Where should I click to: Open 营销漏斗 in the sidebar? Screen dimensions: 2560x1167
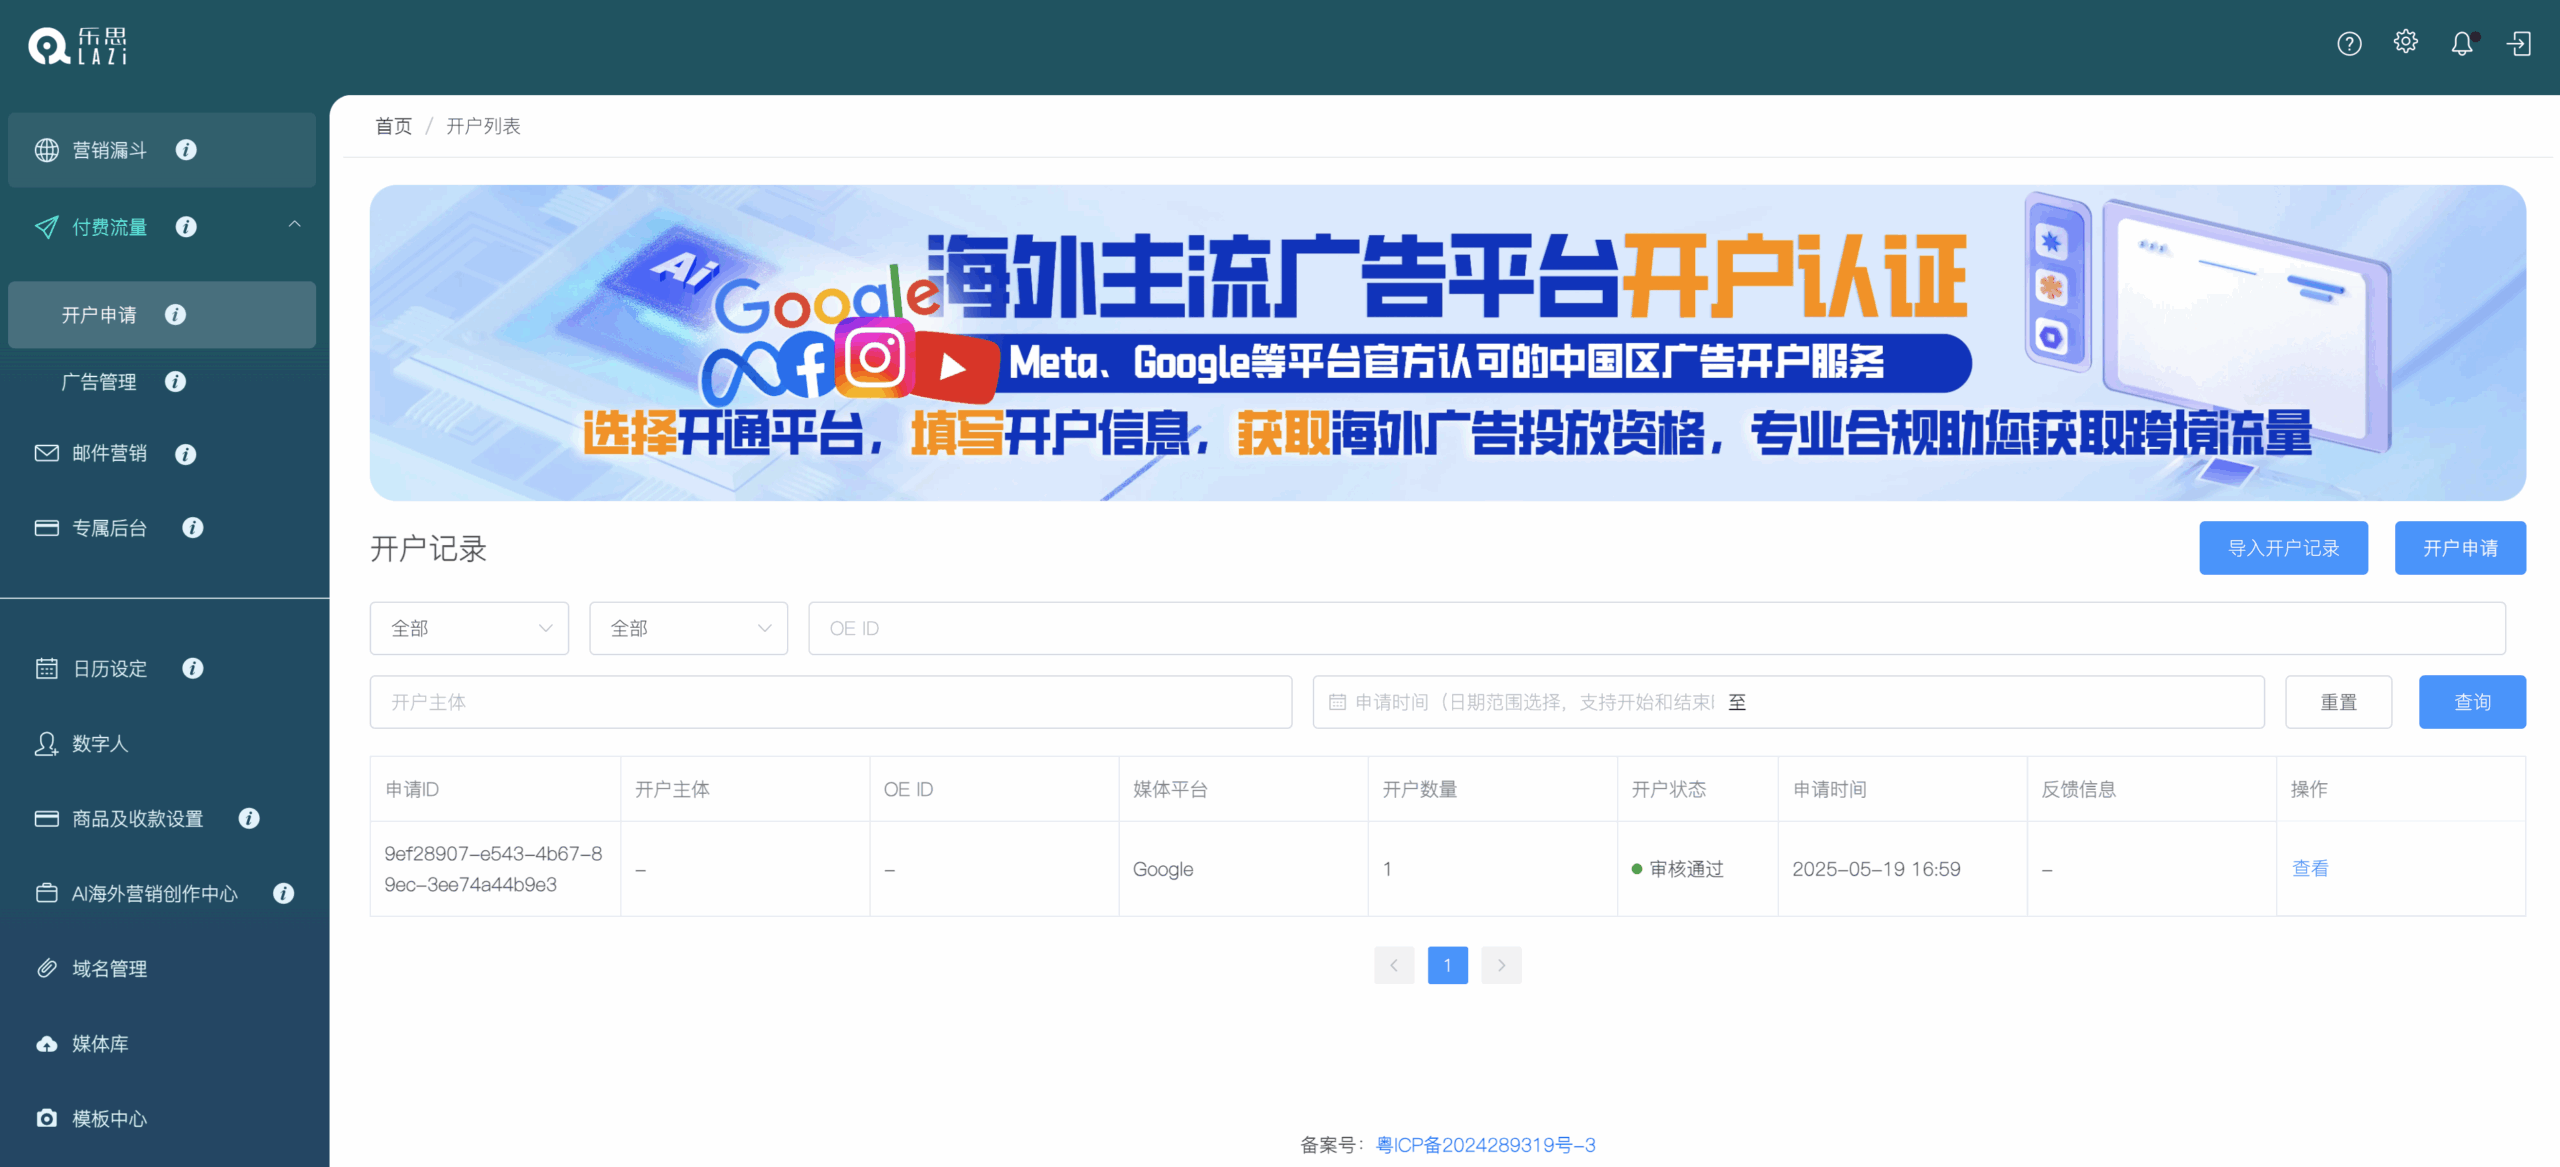(162, 150)
